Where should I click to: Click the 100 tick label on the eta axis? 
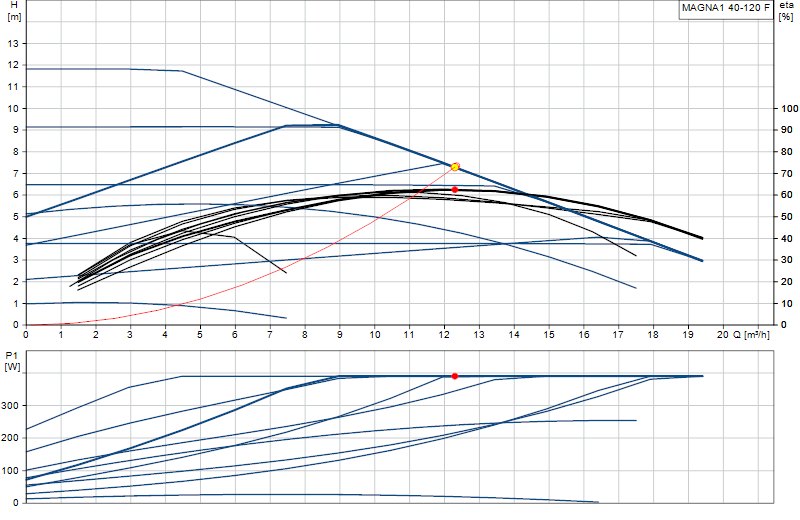coord(789,109)
